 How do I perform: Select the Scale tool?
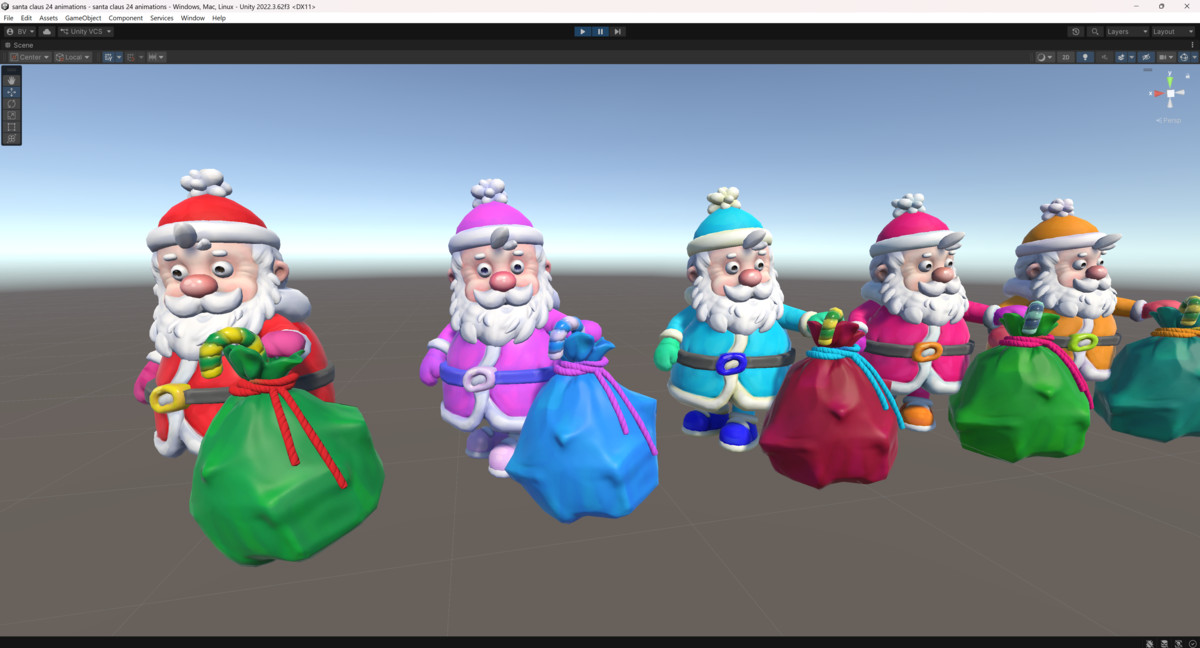click(11, 115)
